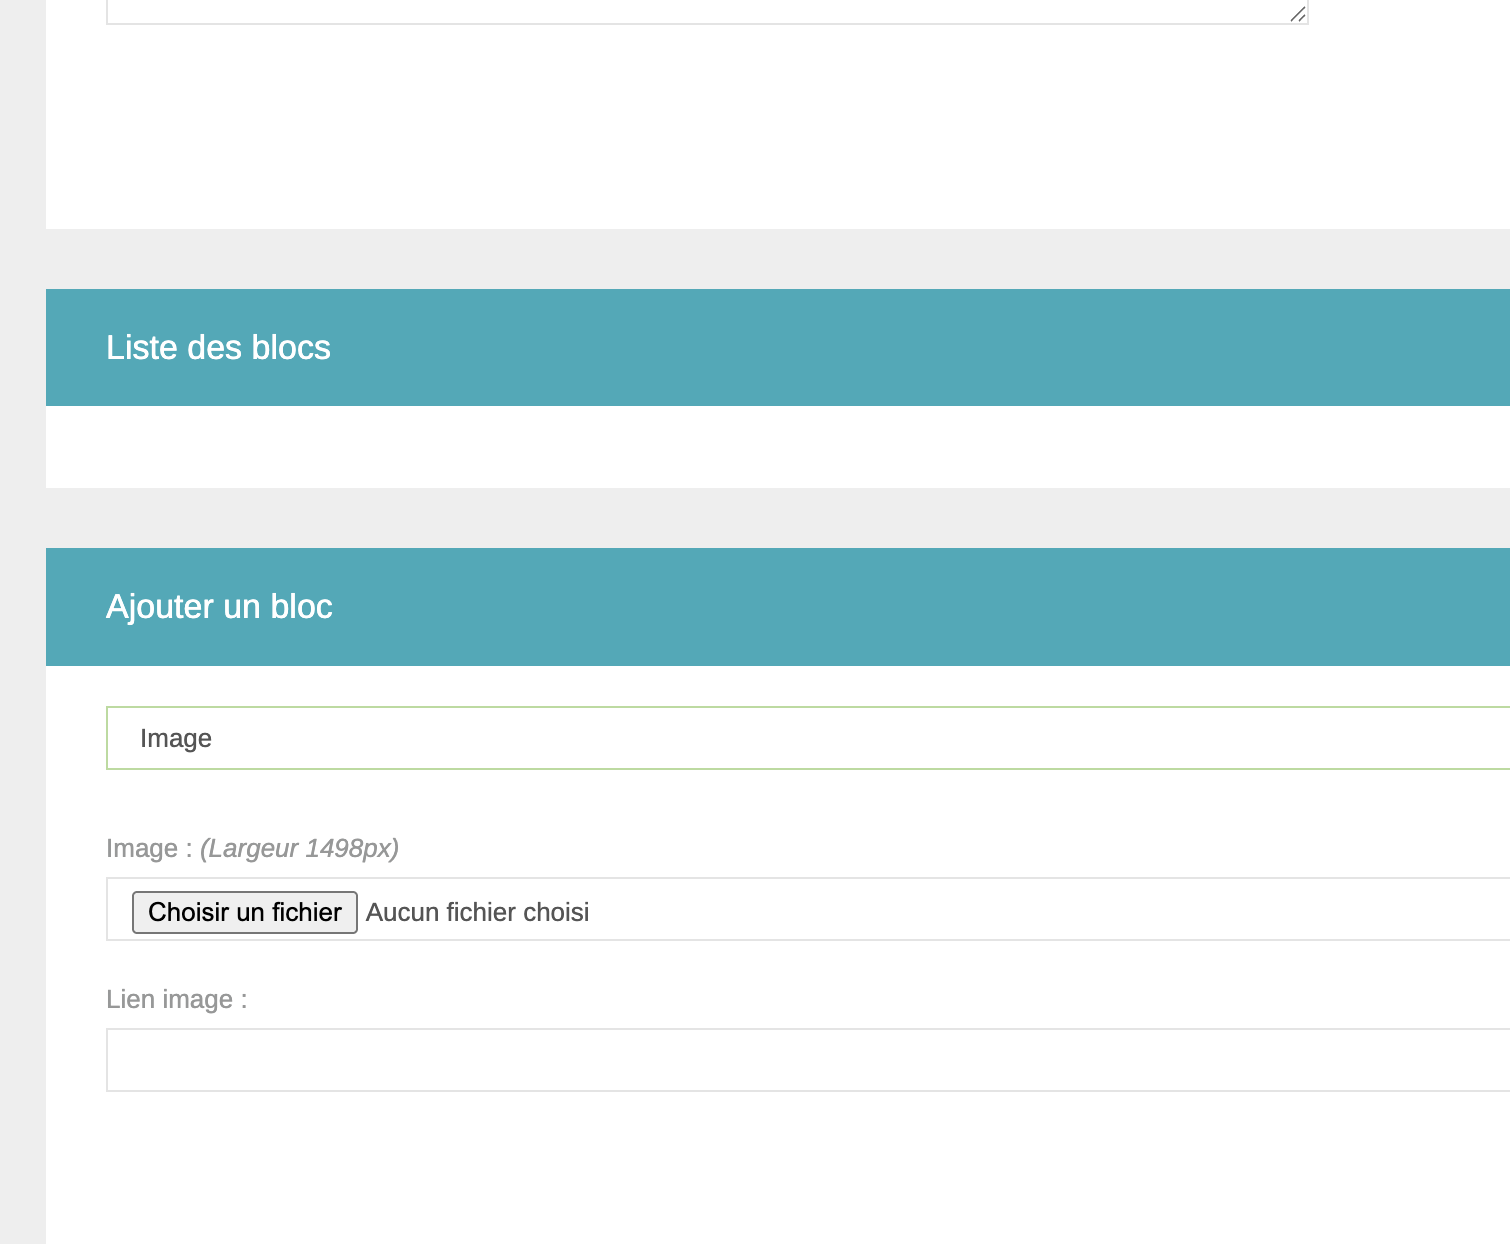
Task: Click right side of Ajouter un bloc banner
Action: [1200, 606]
